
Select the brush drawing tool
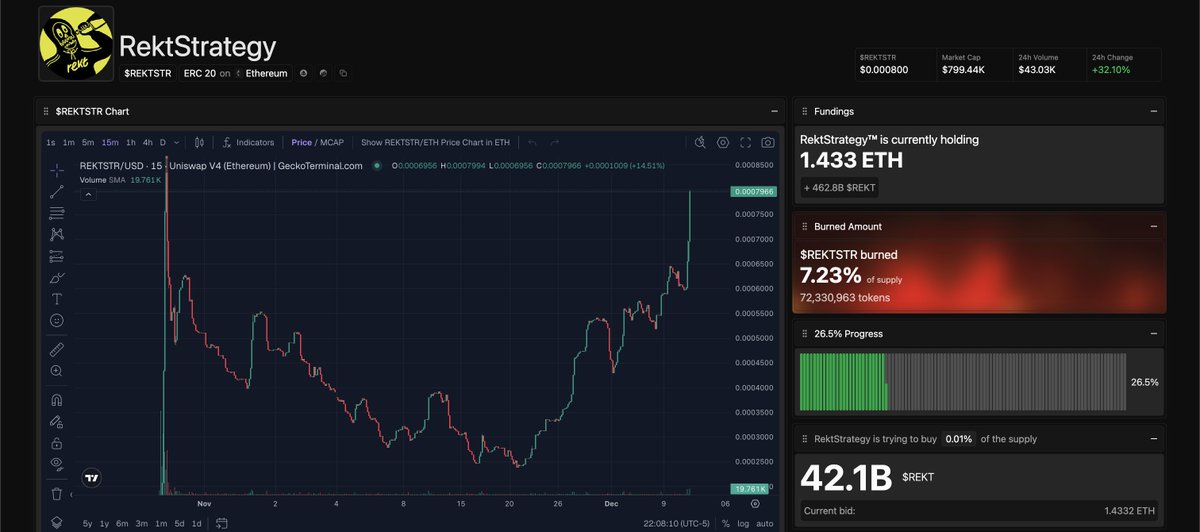(x=57, y=277)
